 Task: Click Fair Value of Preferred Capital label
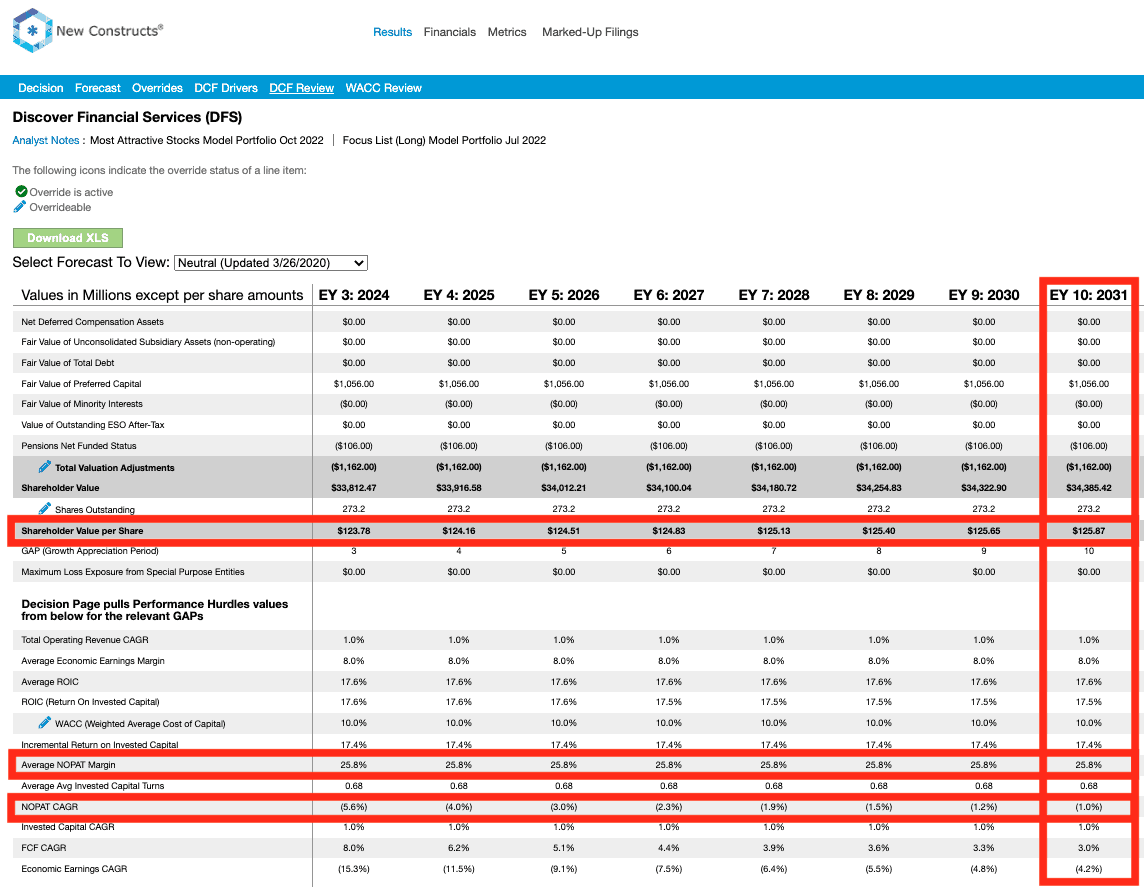pos(81,384)
